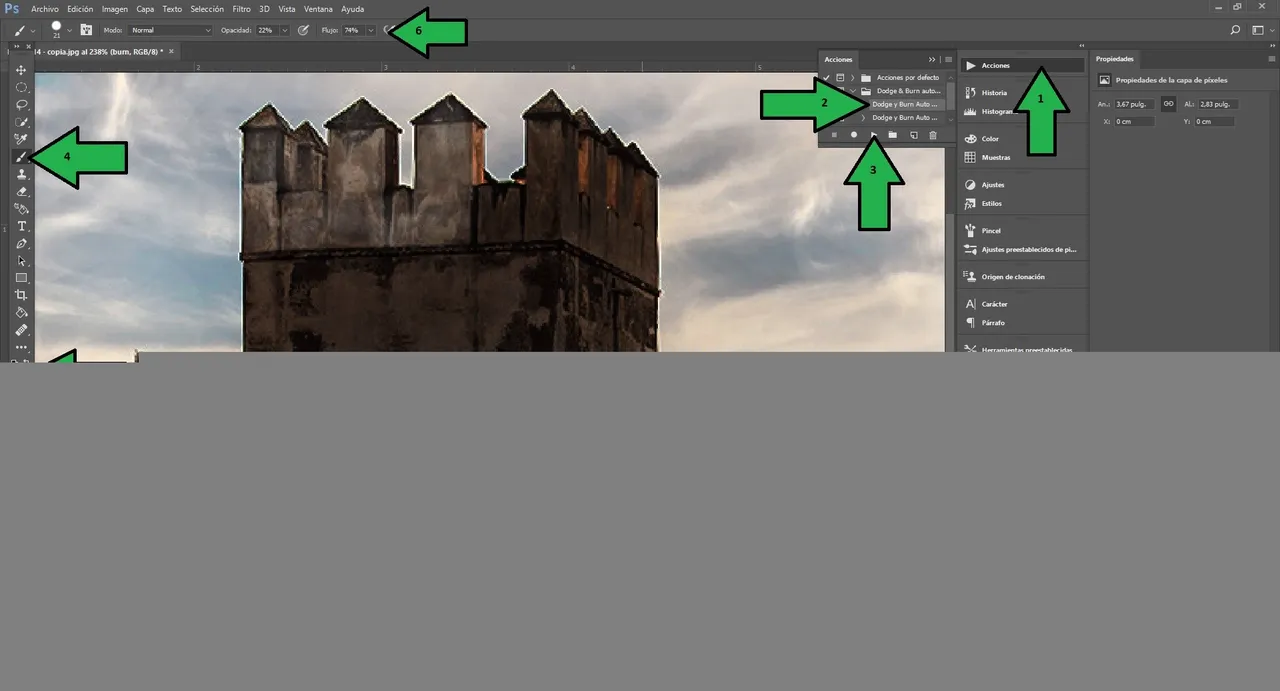Create a new action set folder

click(x=893, y=135)
